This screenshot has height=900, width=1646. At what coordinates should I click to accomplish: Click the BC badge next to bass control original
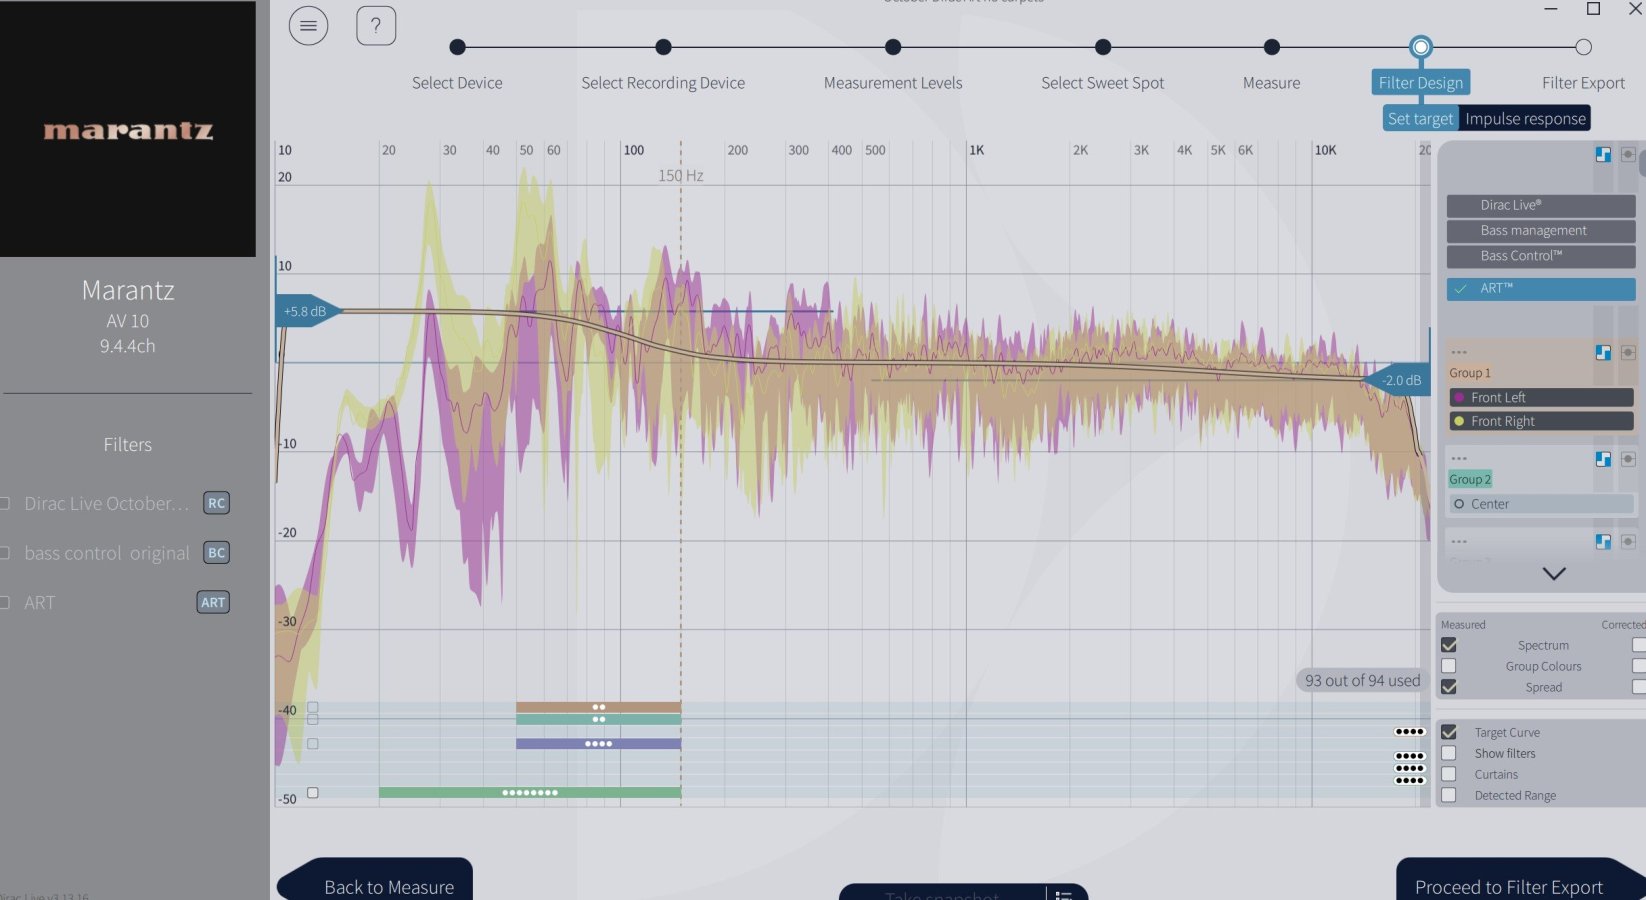pos(216,553)
